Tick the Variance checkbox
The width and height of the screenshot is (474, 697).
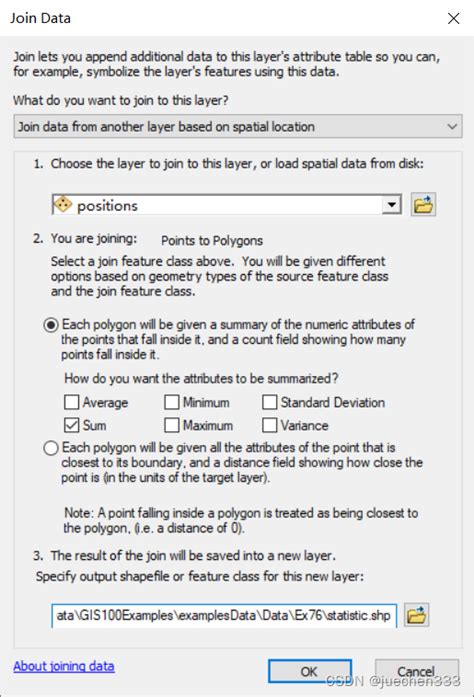269,425
